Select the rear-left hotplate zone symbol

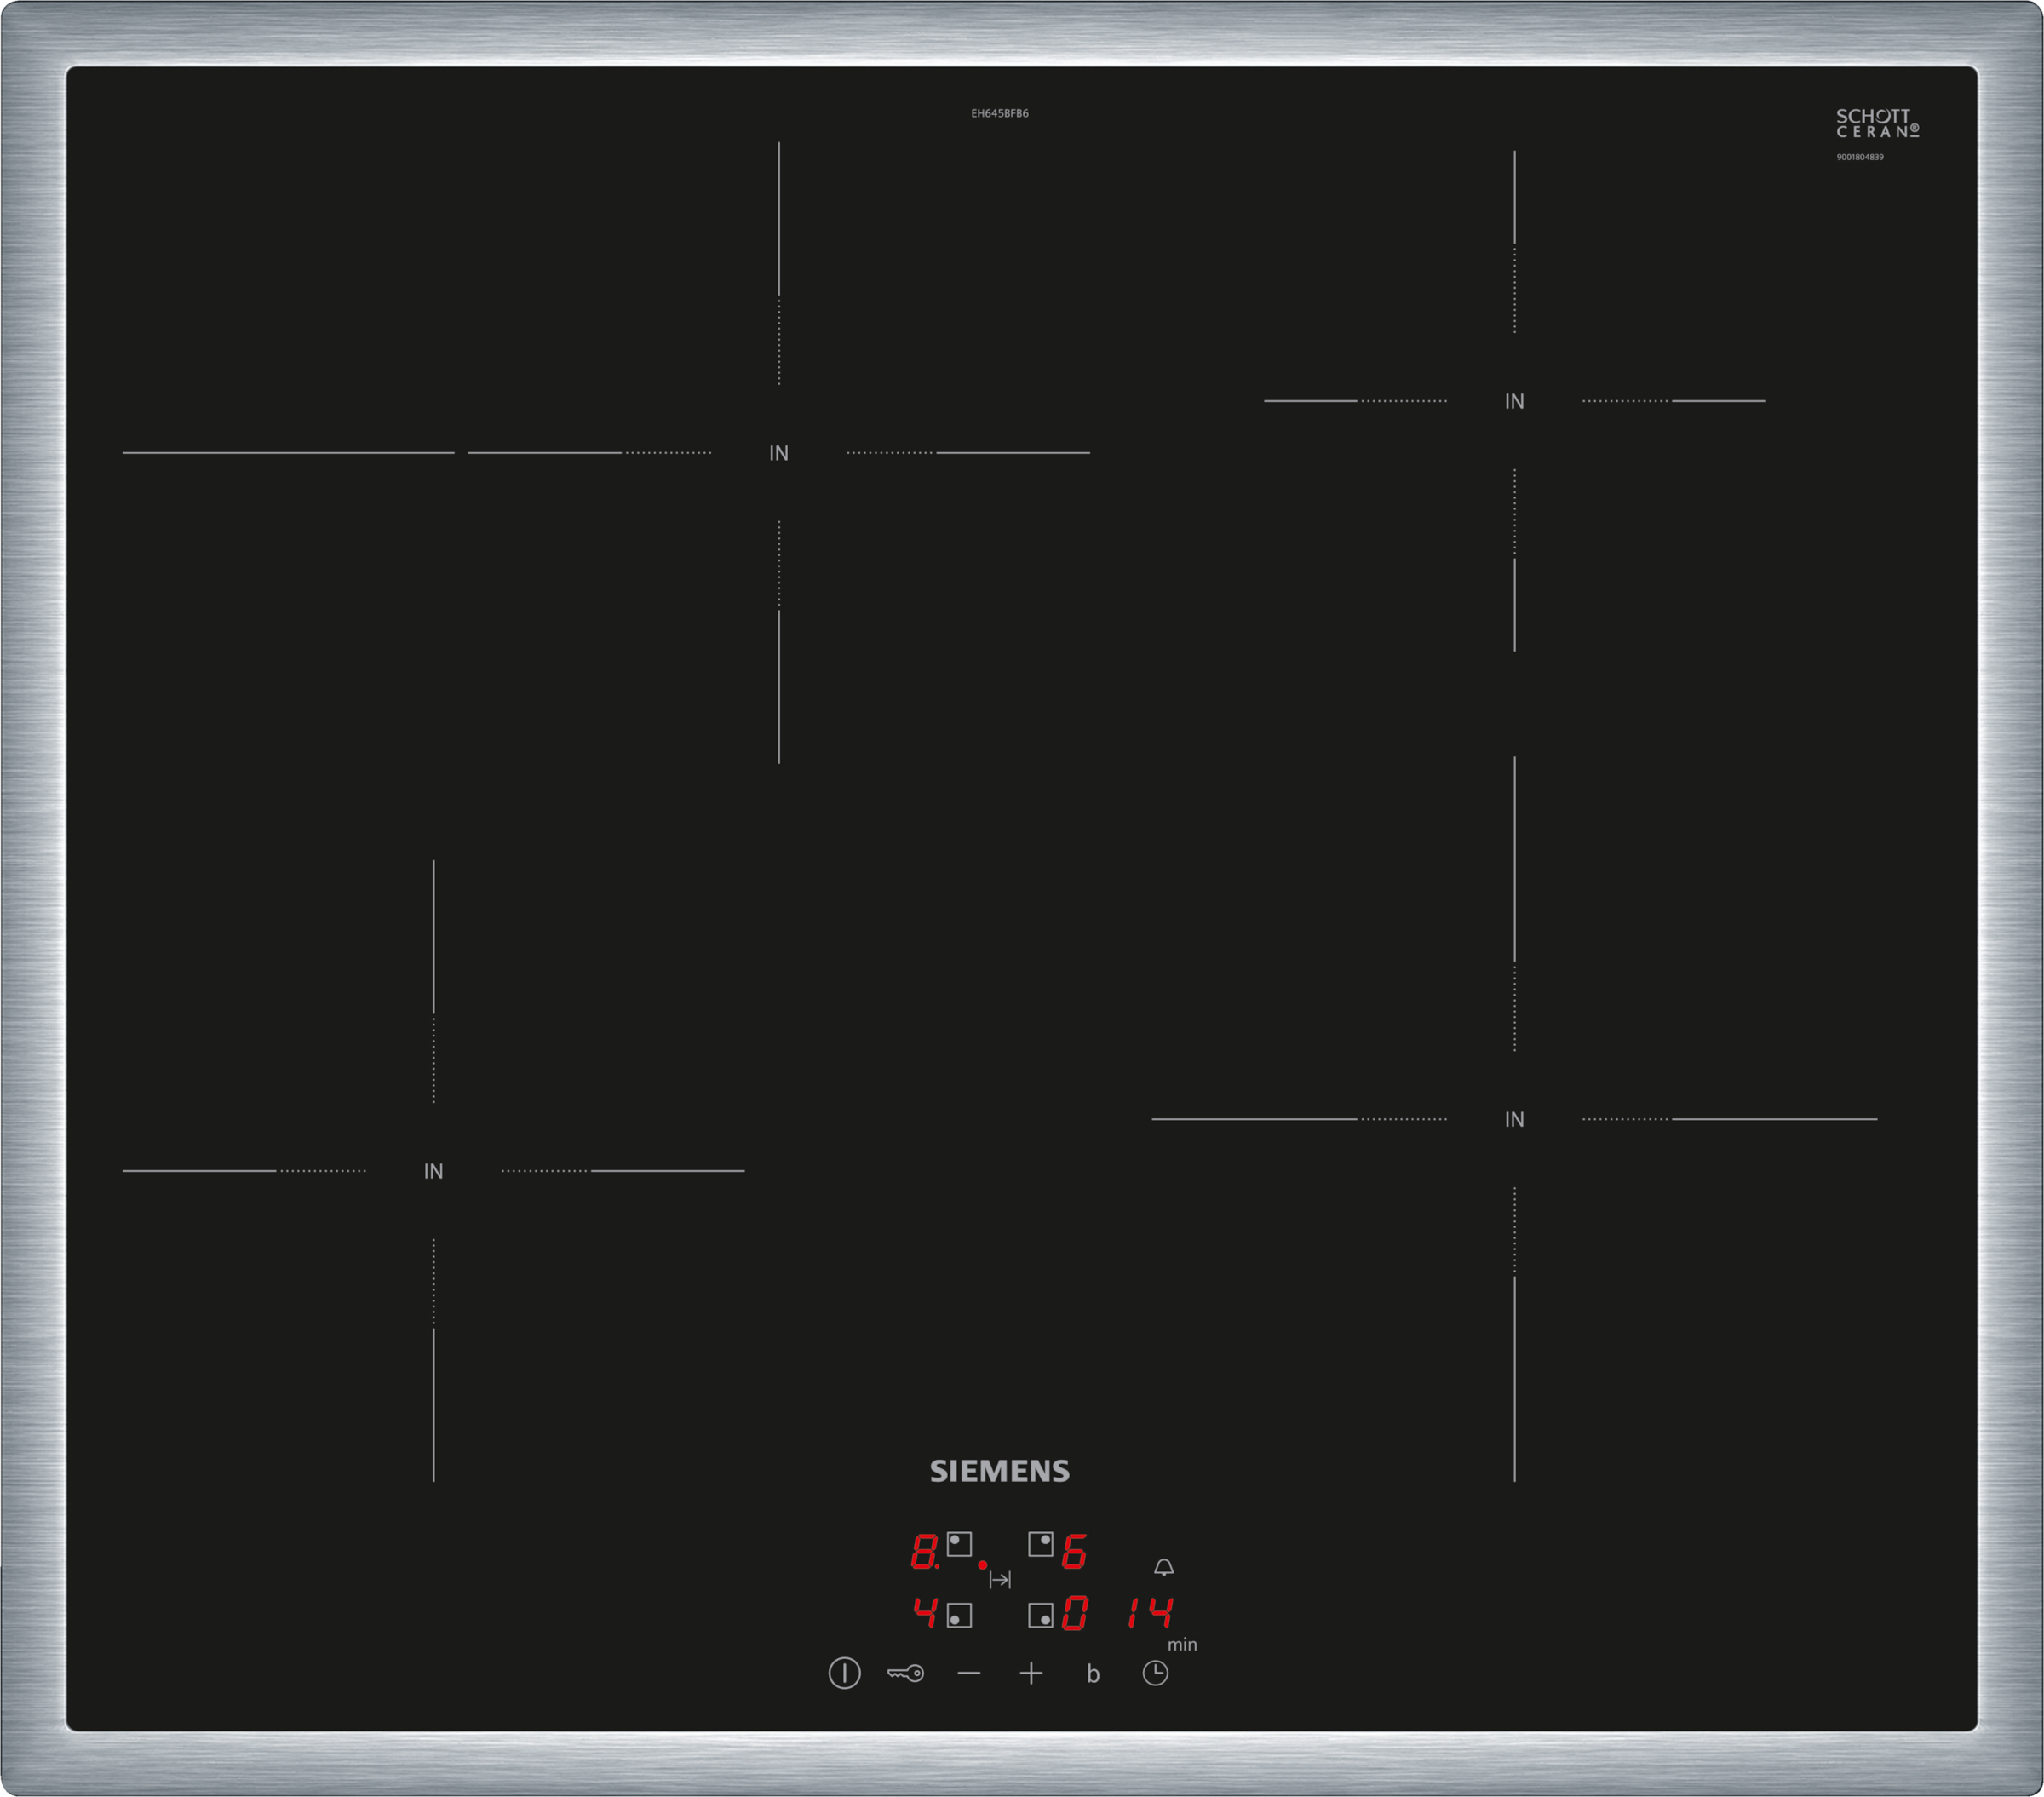pyautogui.click(x=959, y=1544)
